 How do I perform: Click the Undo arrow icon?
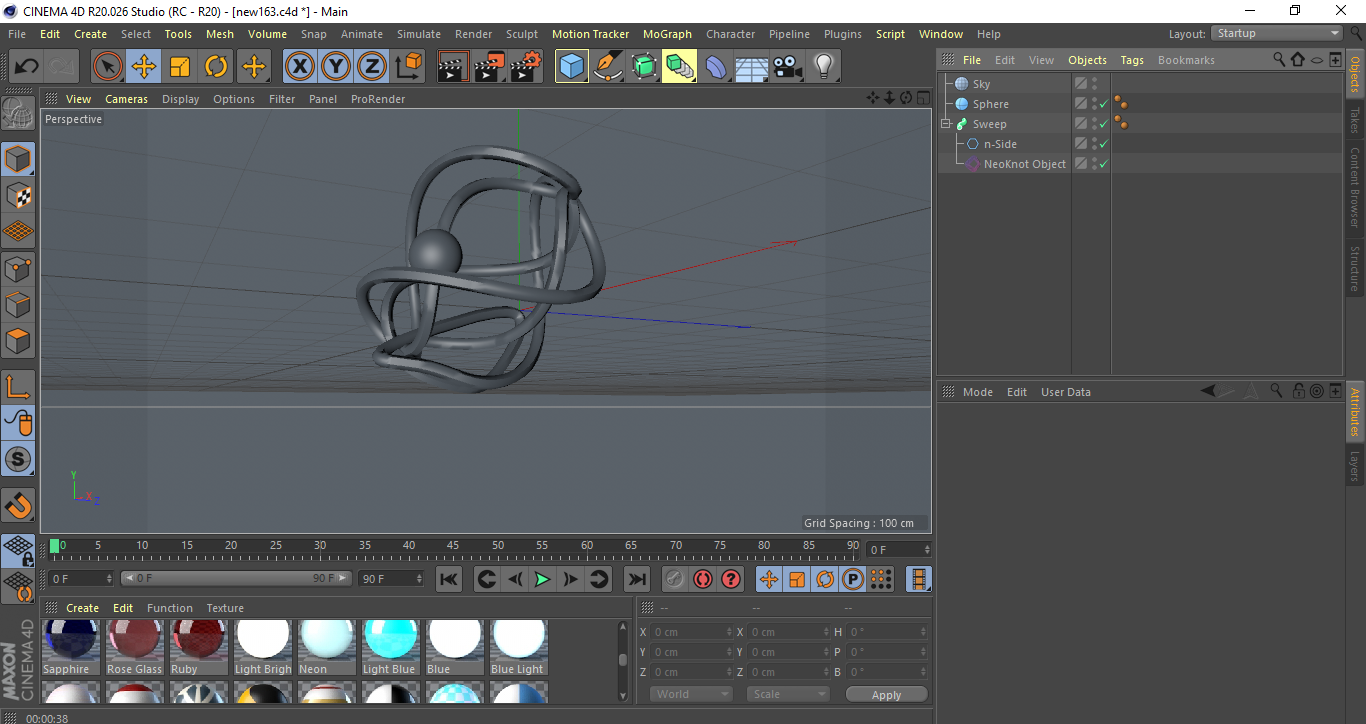pyautogui.click(x=26, y=67)
